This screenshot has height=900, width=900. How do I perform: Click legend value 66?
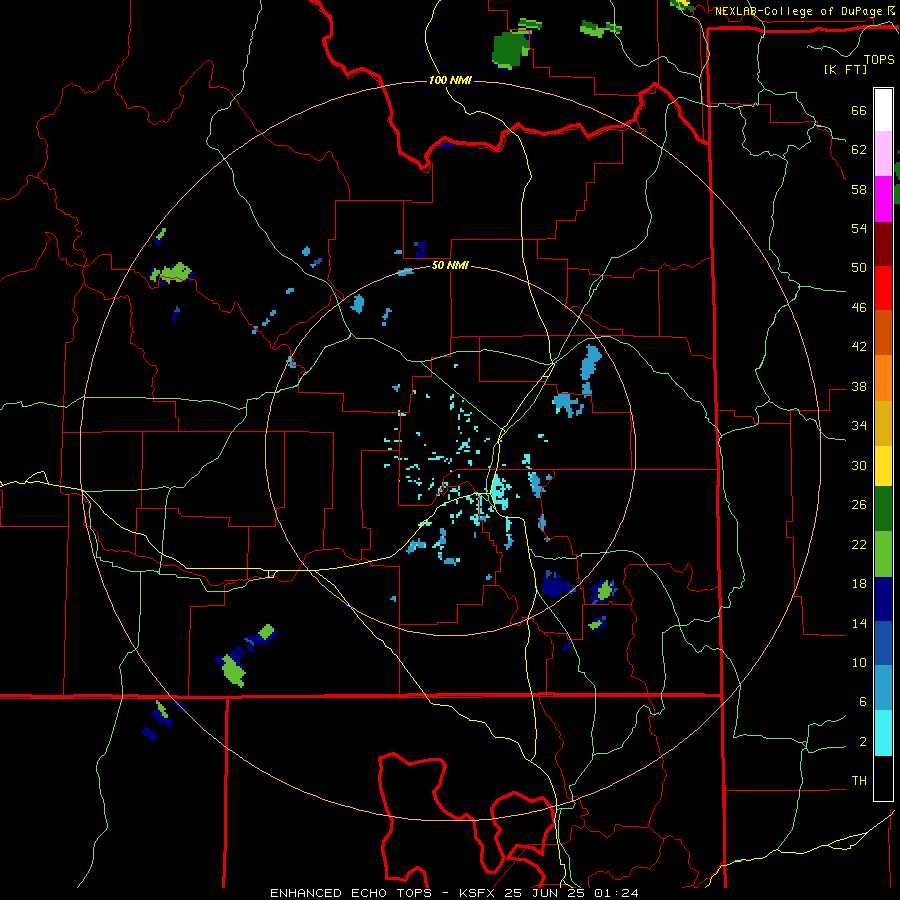[859, 111]
